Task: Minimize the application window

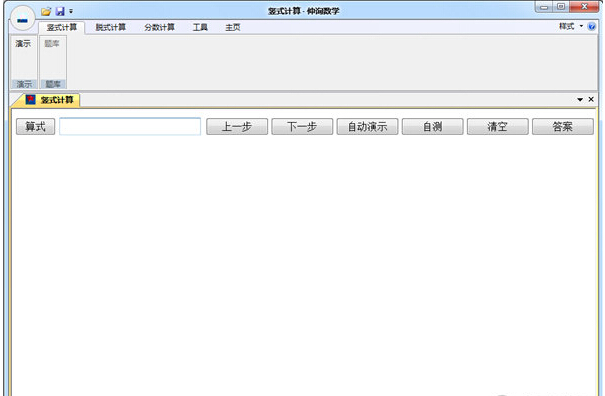Action: pyautogui.click(x=544, y=7)
